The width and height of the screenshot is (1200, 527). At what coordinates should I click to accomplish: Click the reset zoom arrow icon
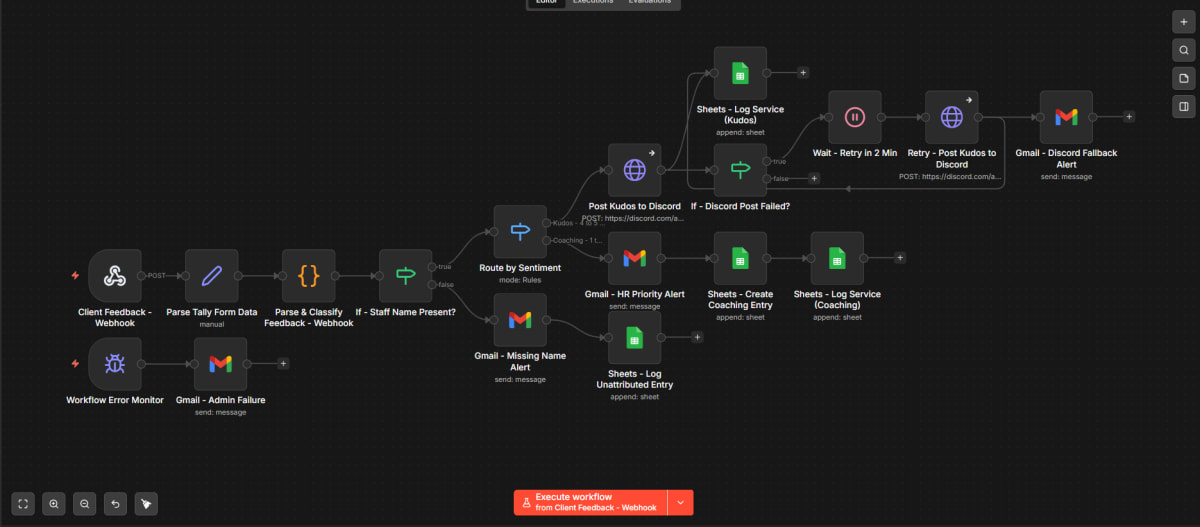(116, 503)
